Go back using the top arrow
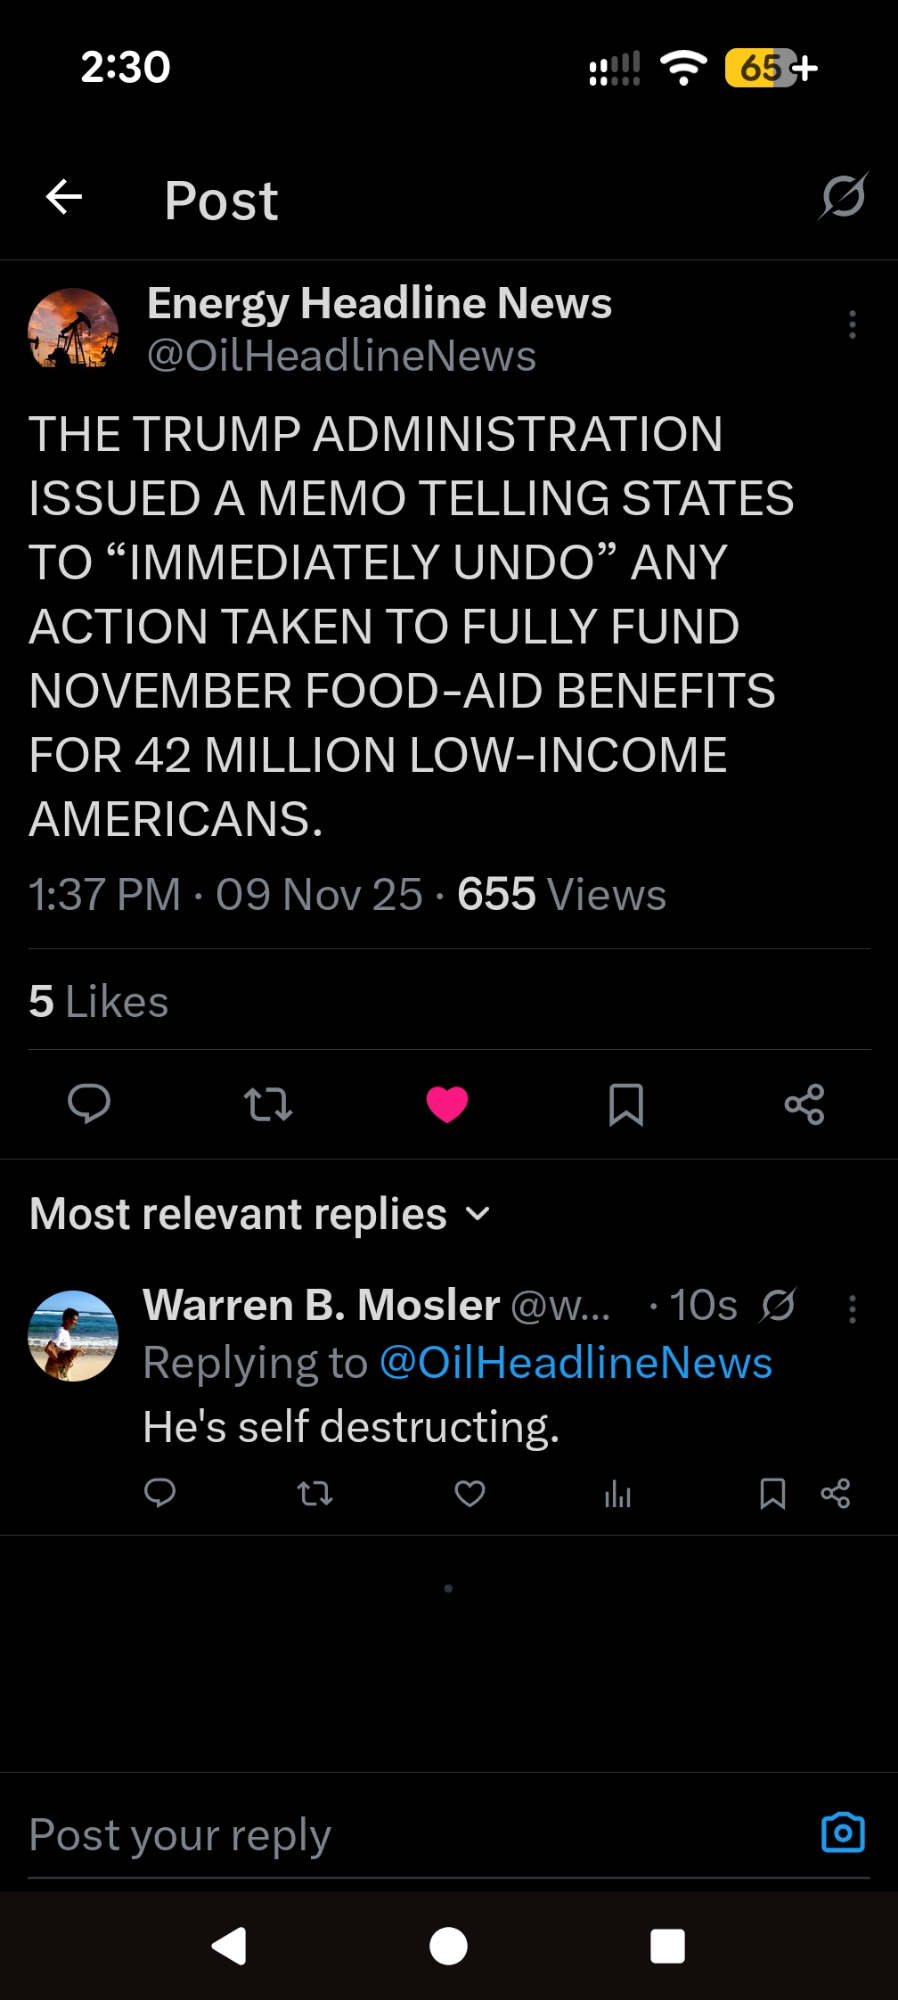Screen dimensions: 898x2000 point(64,197)
